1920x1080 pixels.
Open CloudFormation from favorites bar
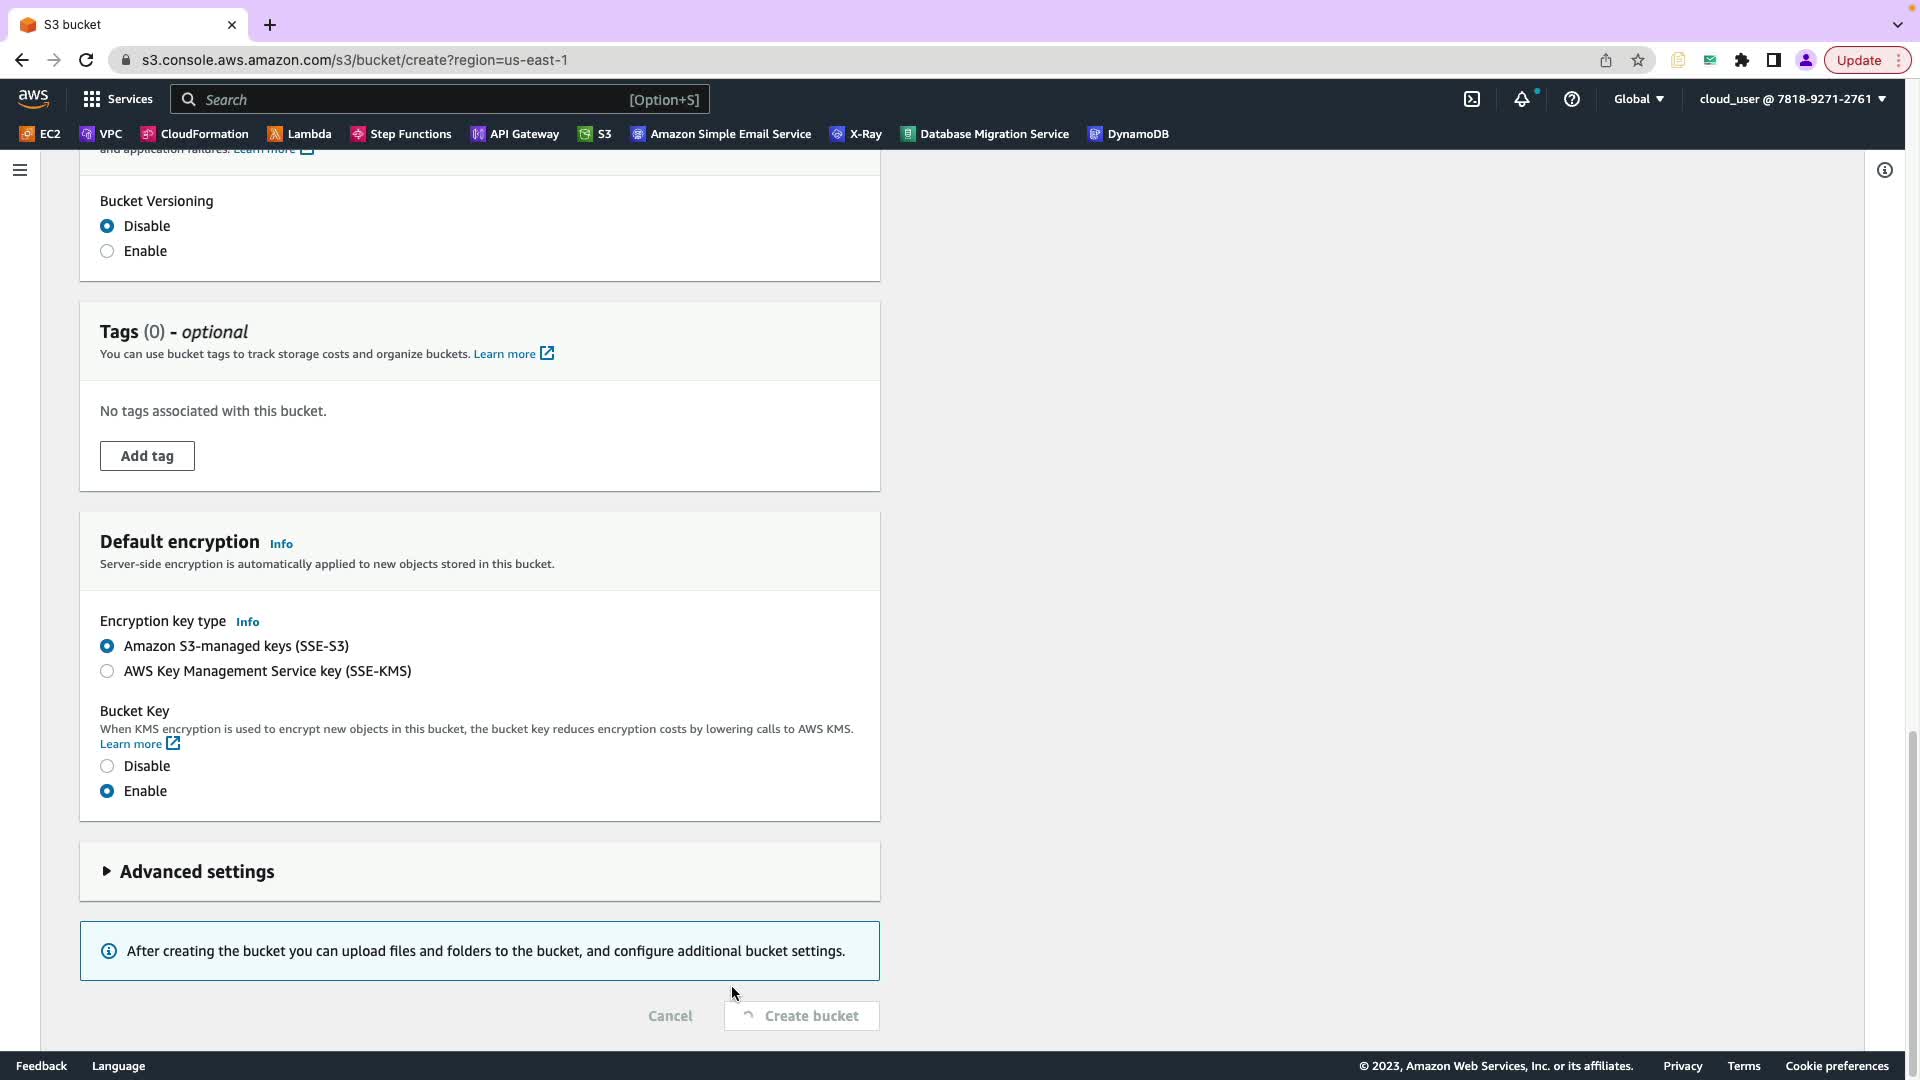point(195,134)
